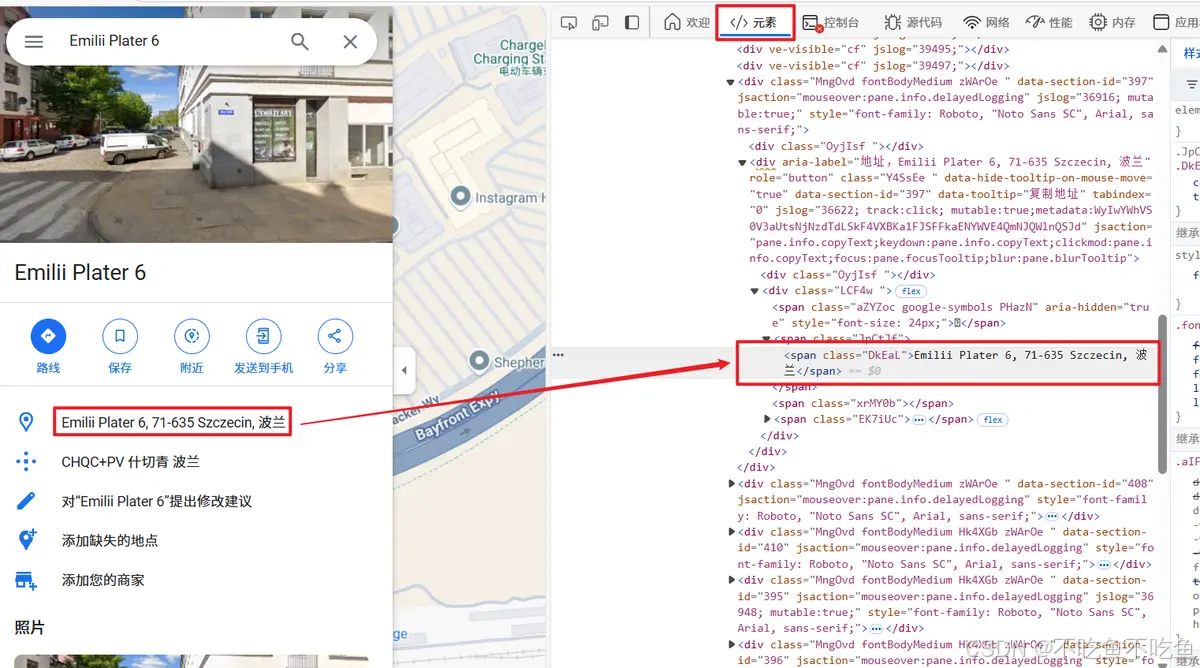Switch to the 源代码 tab
Screen dimensions: 1200x668
click(x=911, y=22)
